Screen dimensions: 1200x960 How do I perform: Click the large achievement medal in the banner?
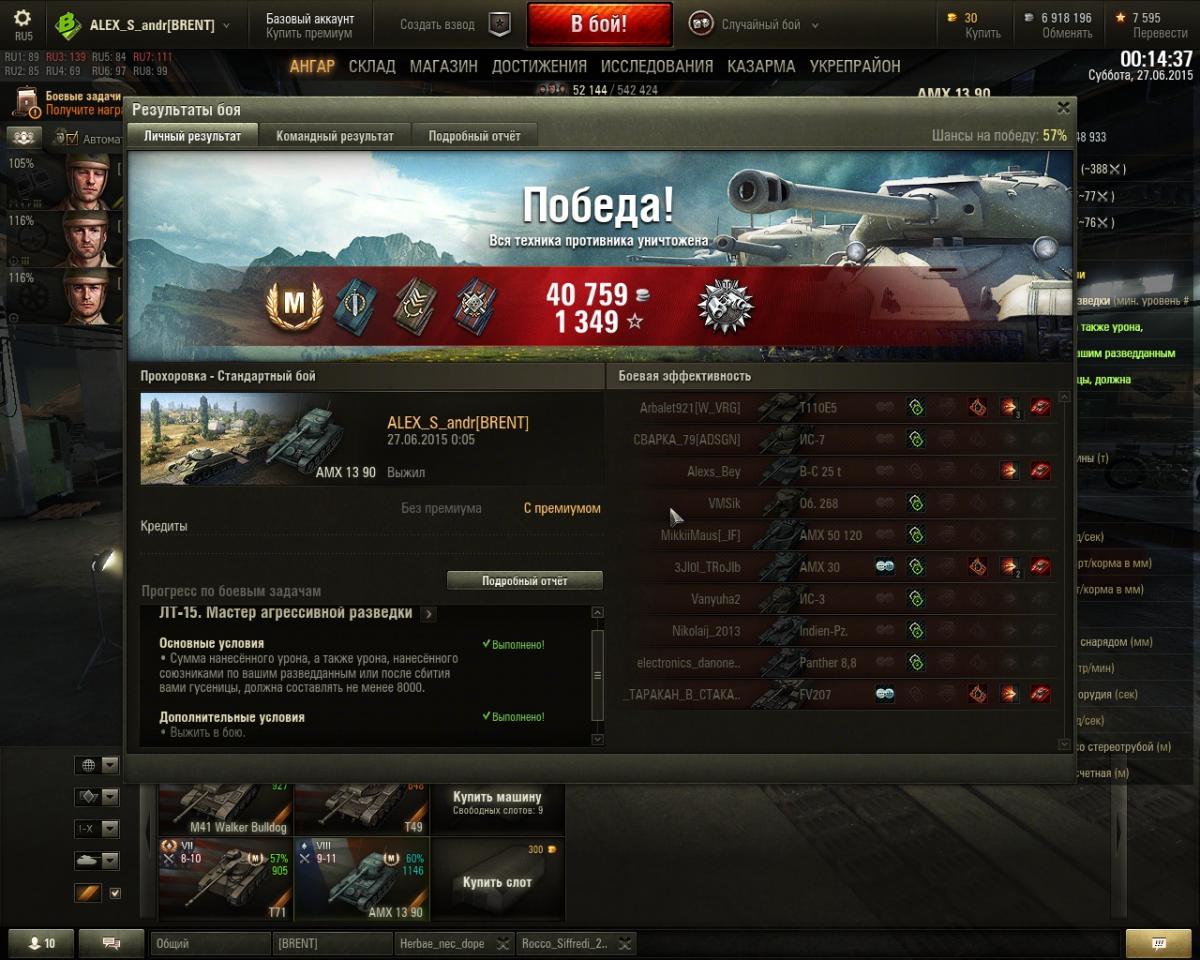[x=725, y=307]
